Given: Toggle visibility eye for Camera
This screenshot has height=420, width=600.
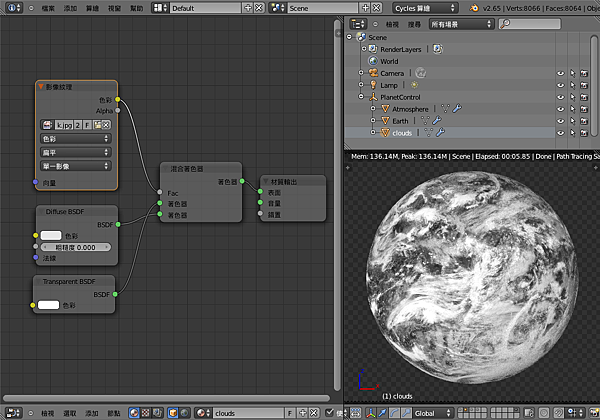Looking at the screenshot, I should pos(560,73).
